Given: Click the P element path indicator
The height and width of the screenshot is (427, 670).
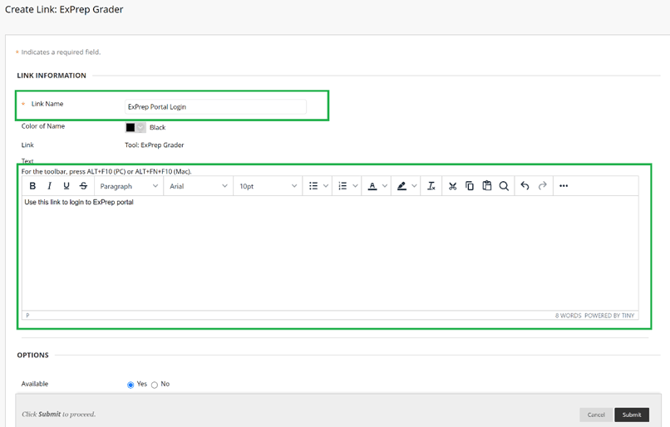Looking at the screenshot, I should [27, 315].
